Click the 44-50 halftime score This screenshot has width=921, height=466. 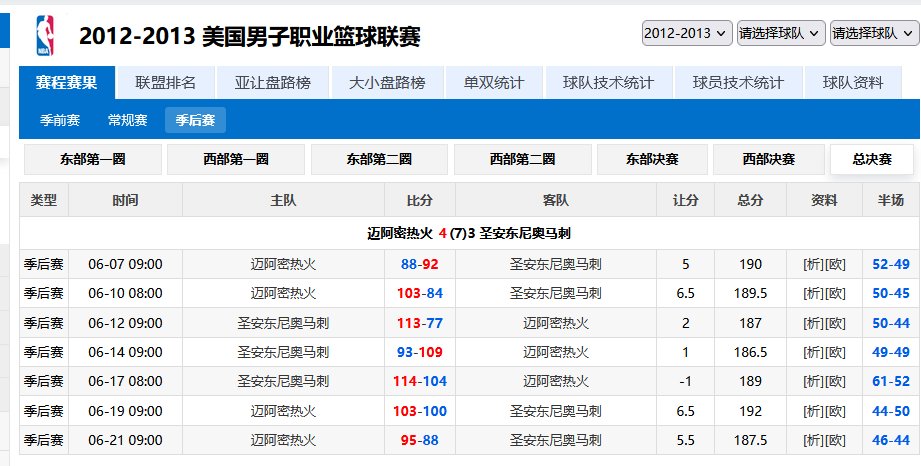coord(890,411)
